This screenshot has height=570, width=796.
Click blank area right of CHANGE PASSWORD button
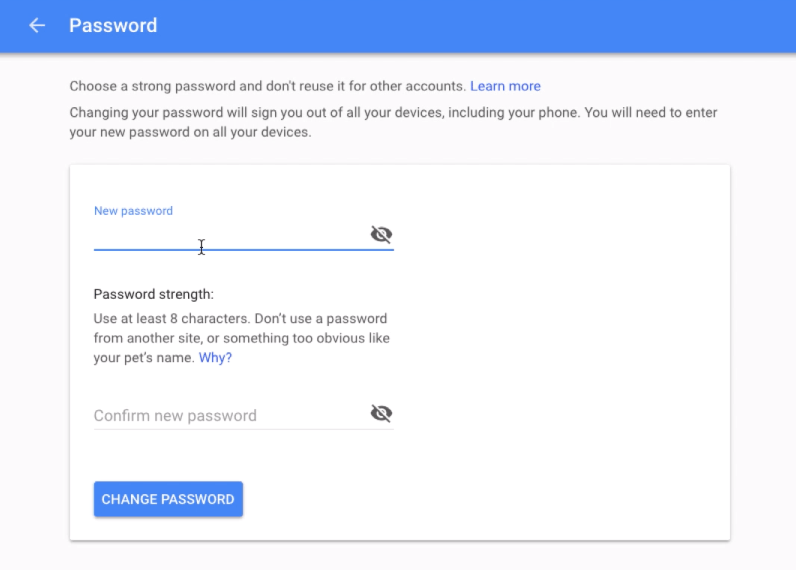(480, 499)
